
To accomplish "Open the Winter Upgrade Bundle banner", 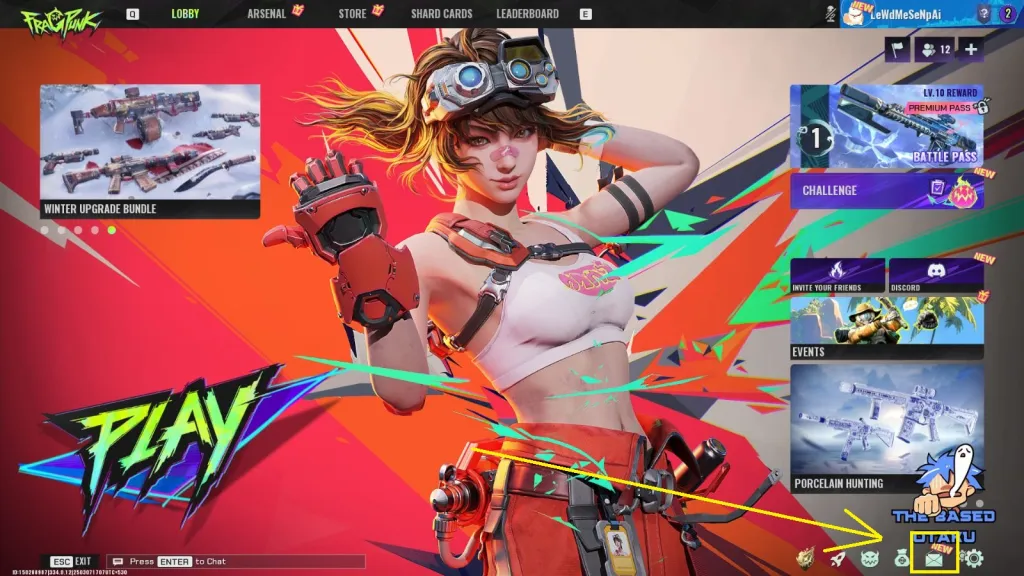I will [150, 151].
